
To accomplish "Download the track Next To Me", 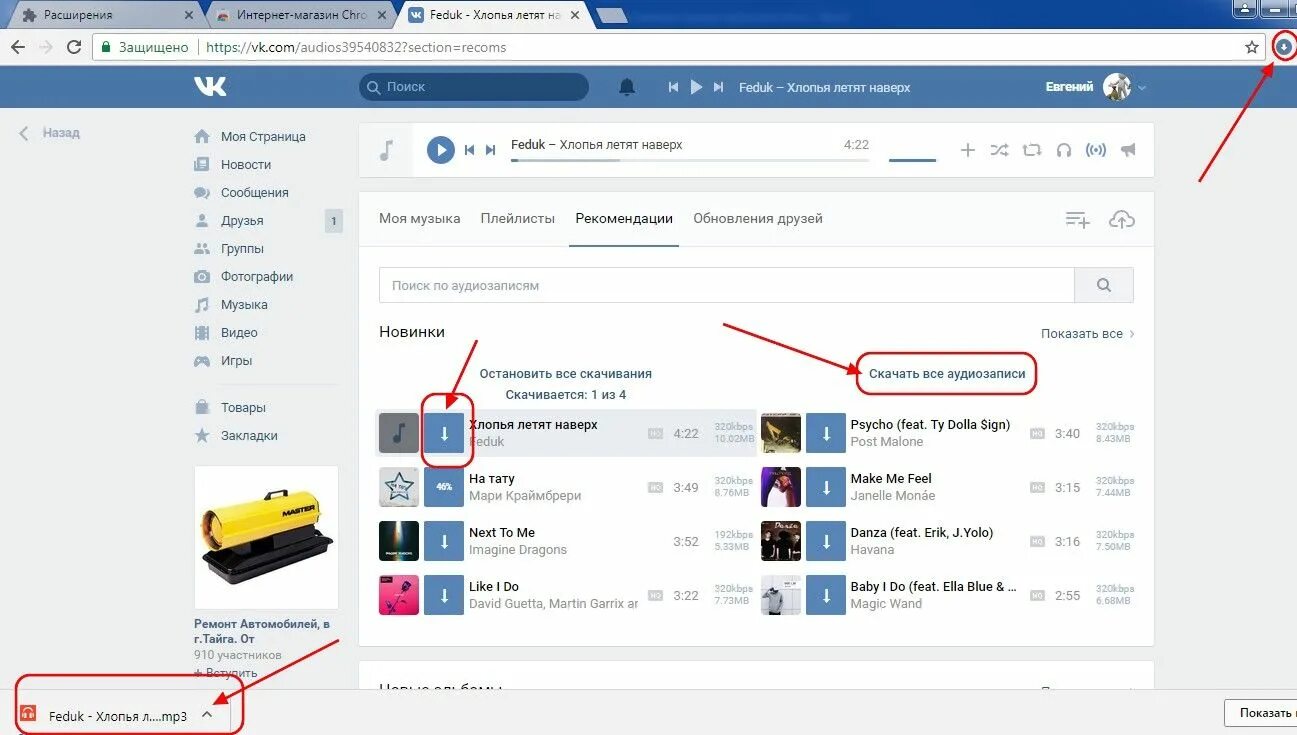I will point(445,541).
